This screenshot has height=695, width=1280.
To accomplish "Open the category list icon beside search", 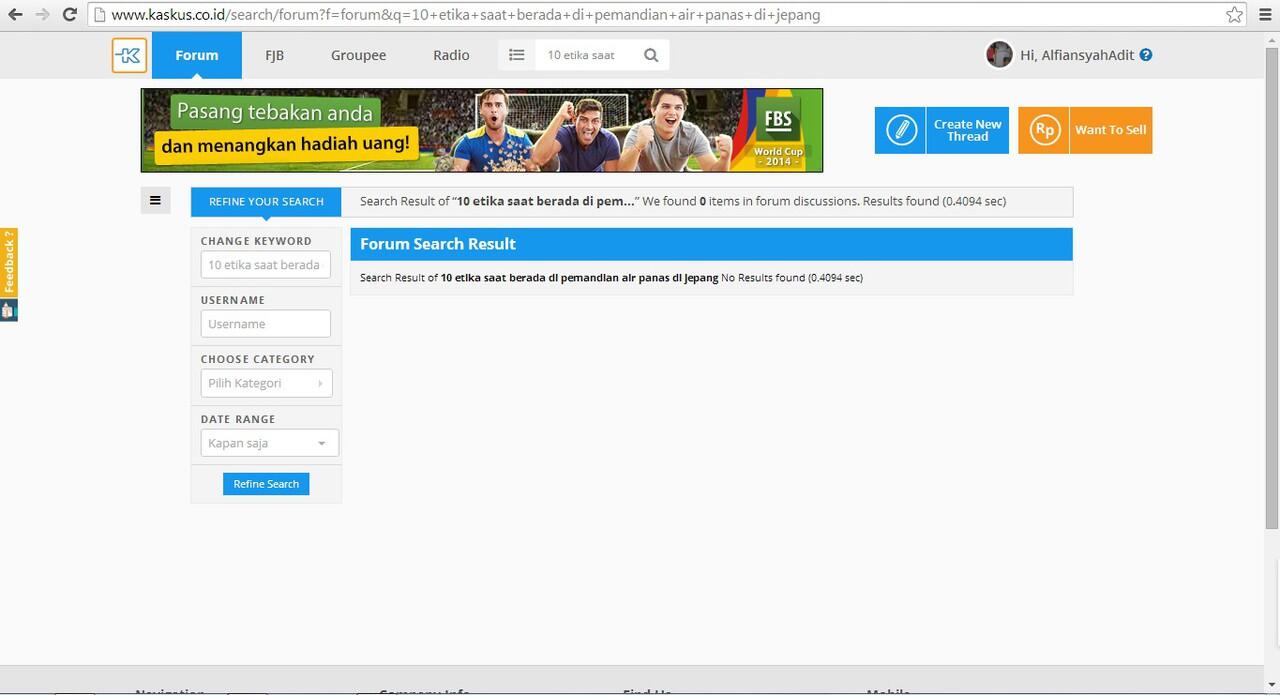I will pyautogui.click(x=516, y=55).
